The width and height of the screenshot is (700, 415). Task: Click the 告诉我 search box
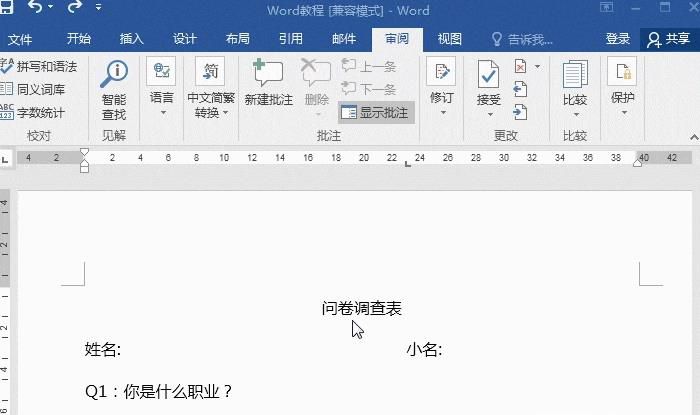[x=522, y=40]
